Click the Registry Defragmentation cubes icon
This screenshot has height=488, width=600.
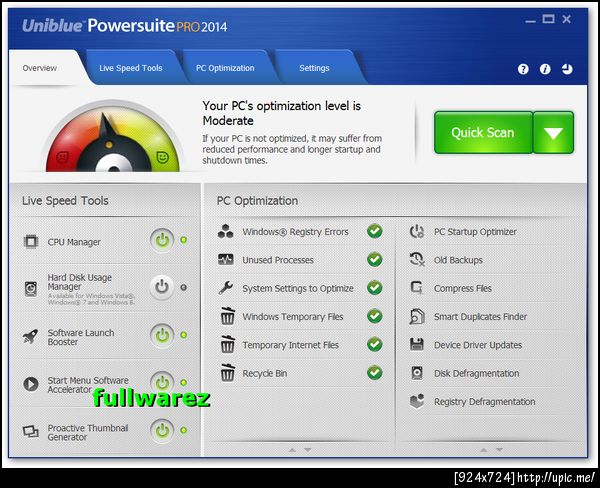pyautogui.click(x=417, y=401)
